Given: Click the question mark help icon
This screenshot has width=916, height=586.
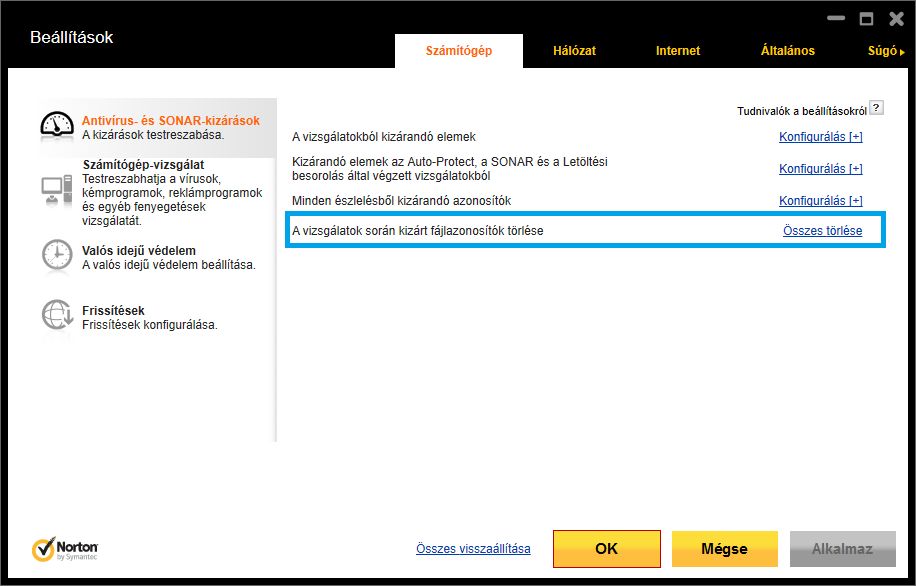Looking at the screenshot, I should pyautogui.click(x=876, y=108).
